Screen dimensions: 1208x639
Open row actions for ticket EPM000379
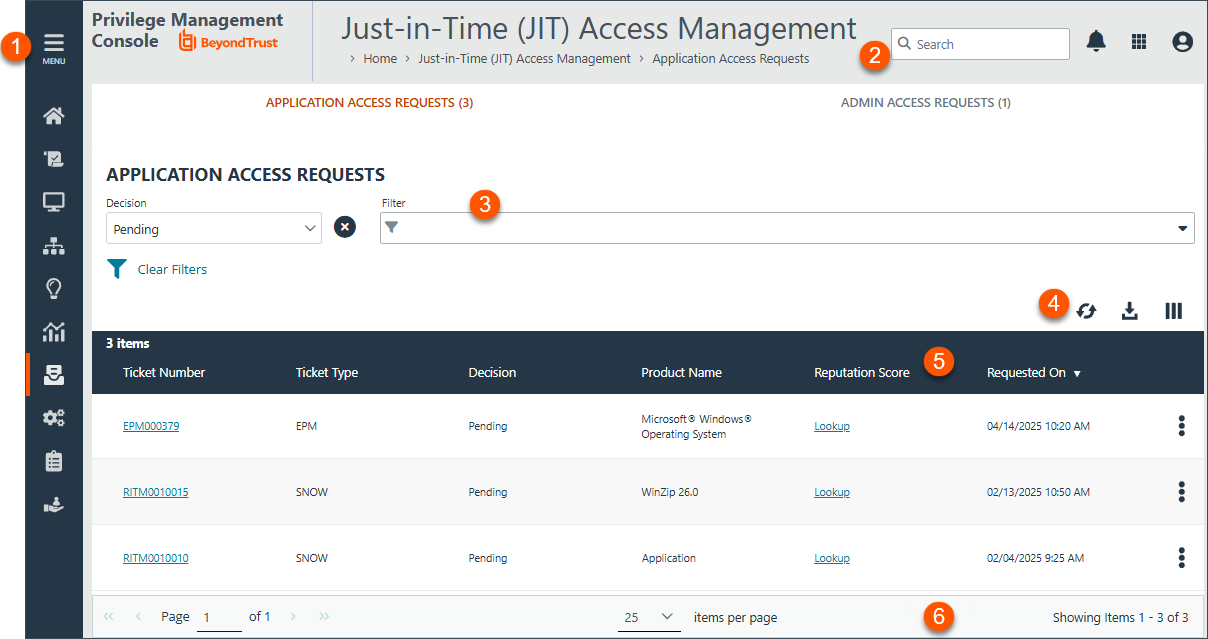1181,426
